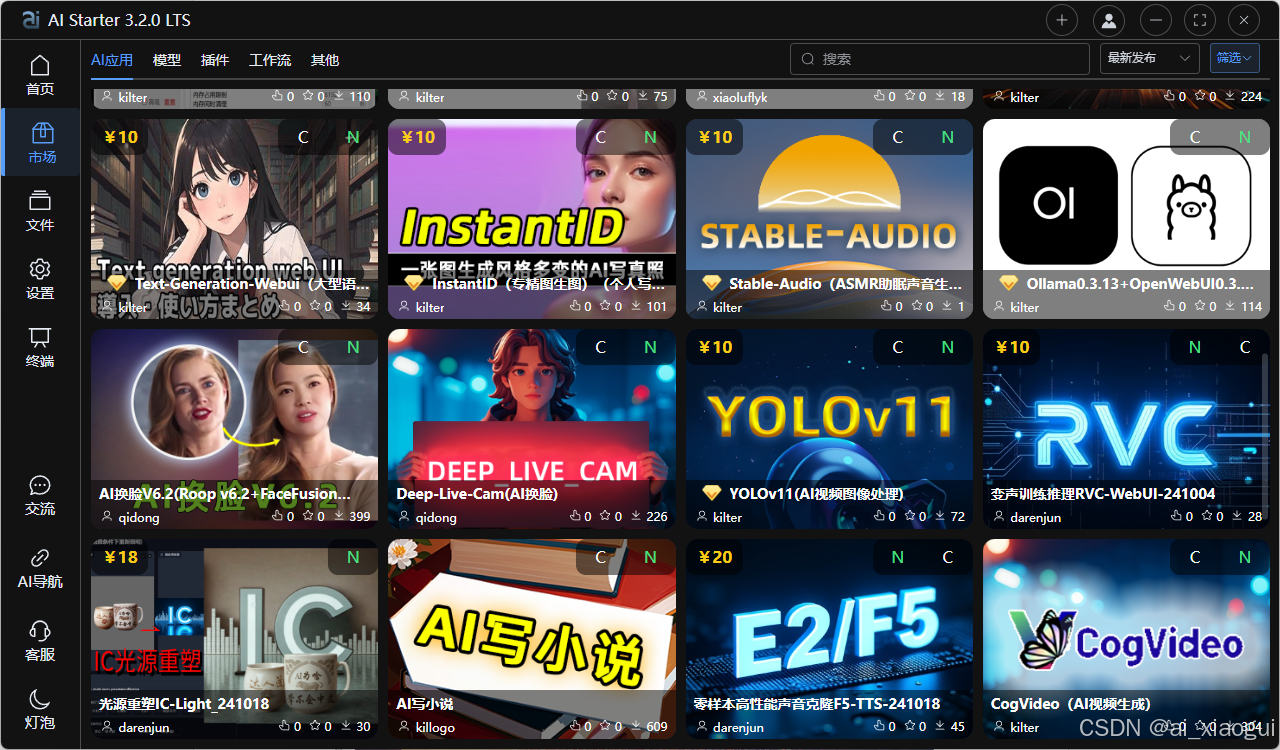Switch to the AI应用 tab

(112, 60)
